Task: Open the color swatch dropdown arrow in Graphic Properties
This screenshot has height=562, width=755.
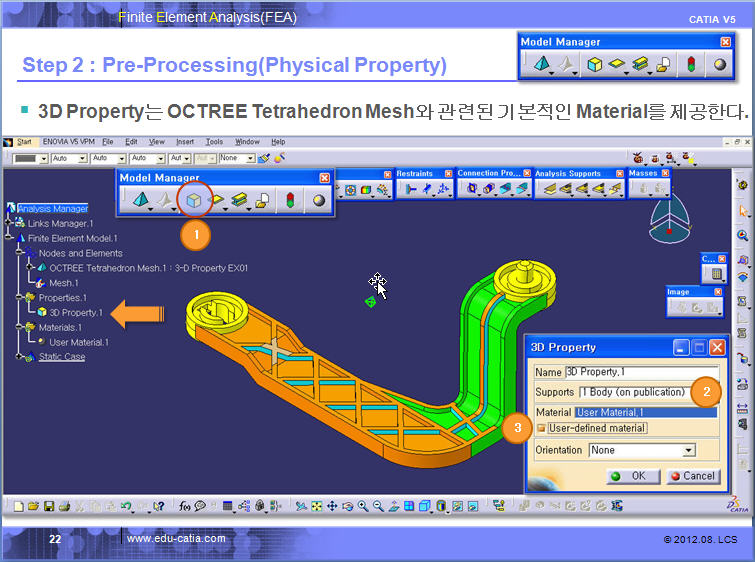Action: [43, 158]
